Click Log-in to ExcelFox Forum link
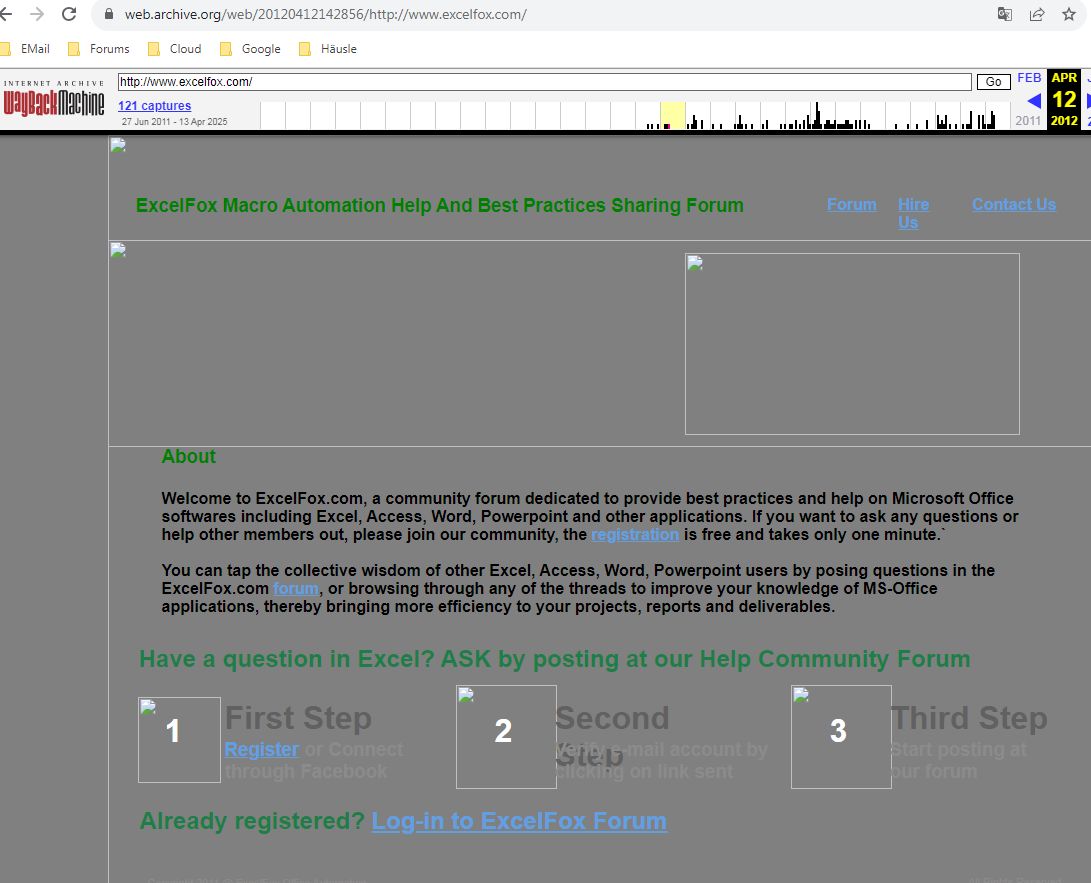Image resolution: width=1091 pixels, height=883 pixels. [x=519, y=821]
